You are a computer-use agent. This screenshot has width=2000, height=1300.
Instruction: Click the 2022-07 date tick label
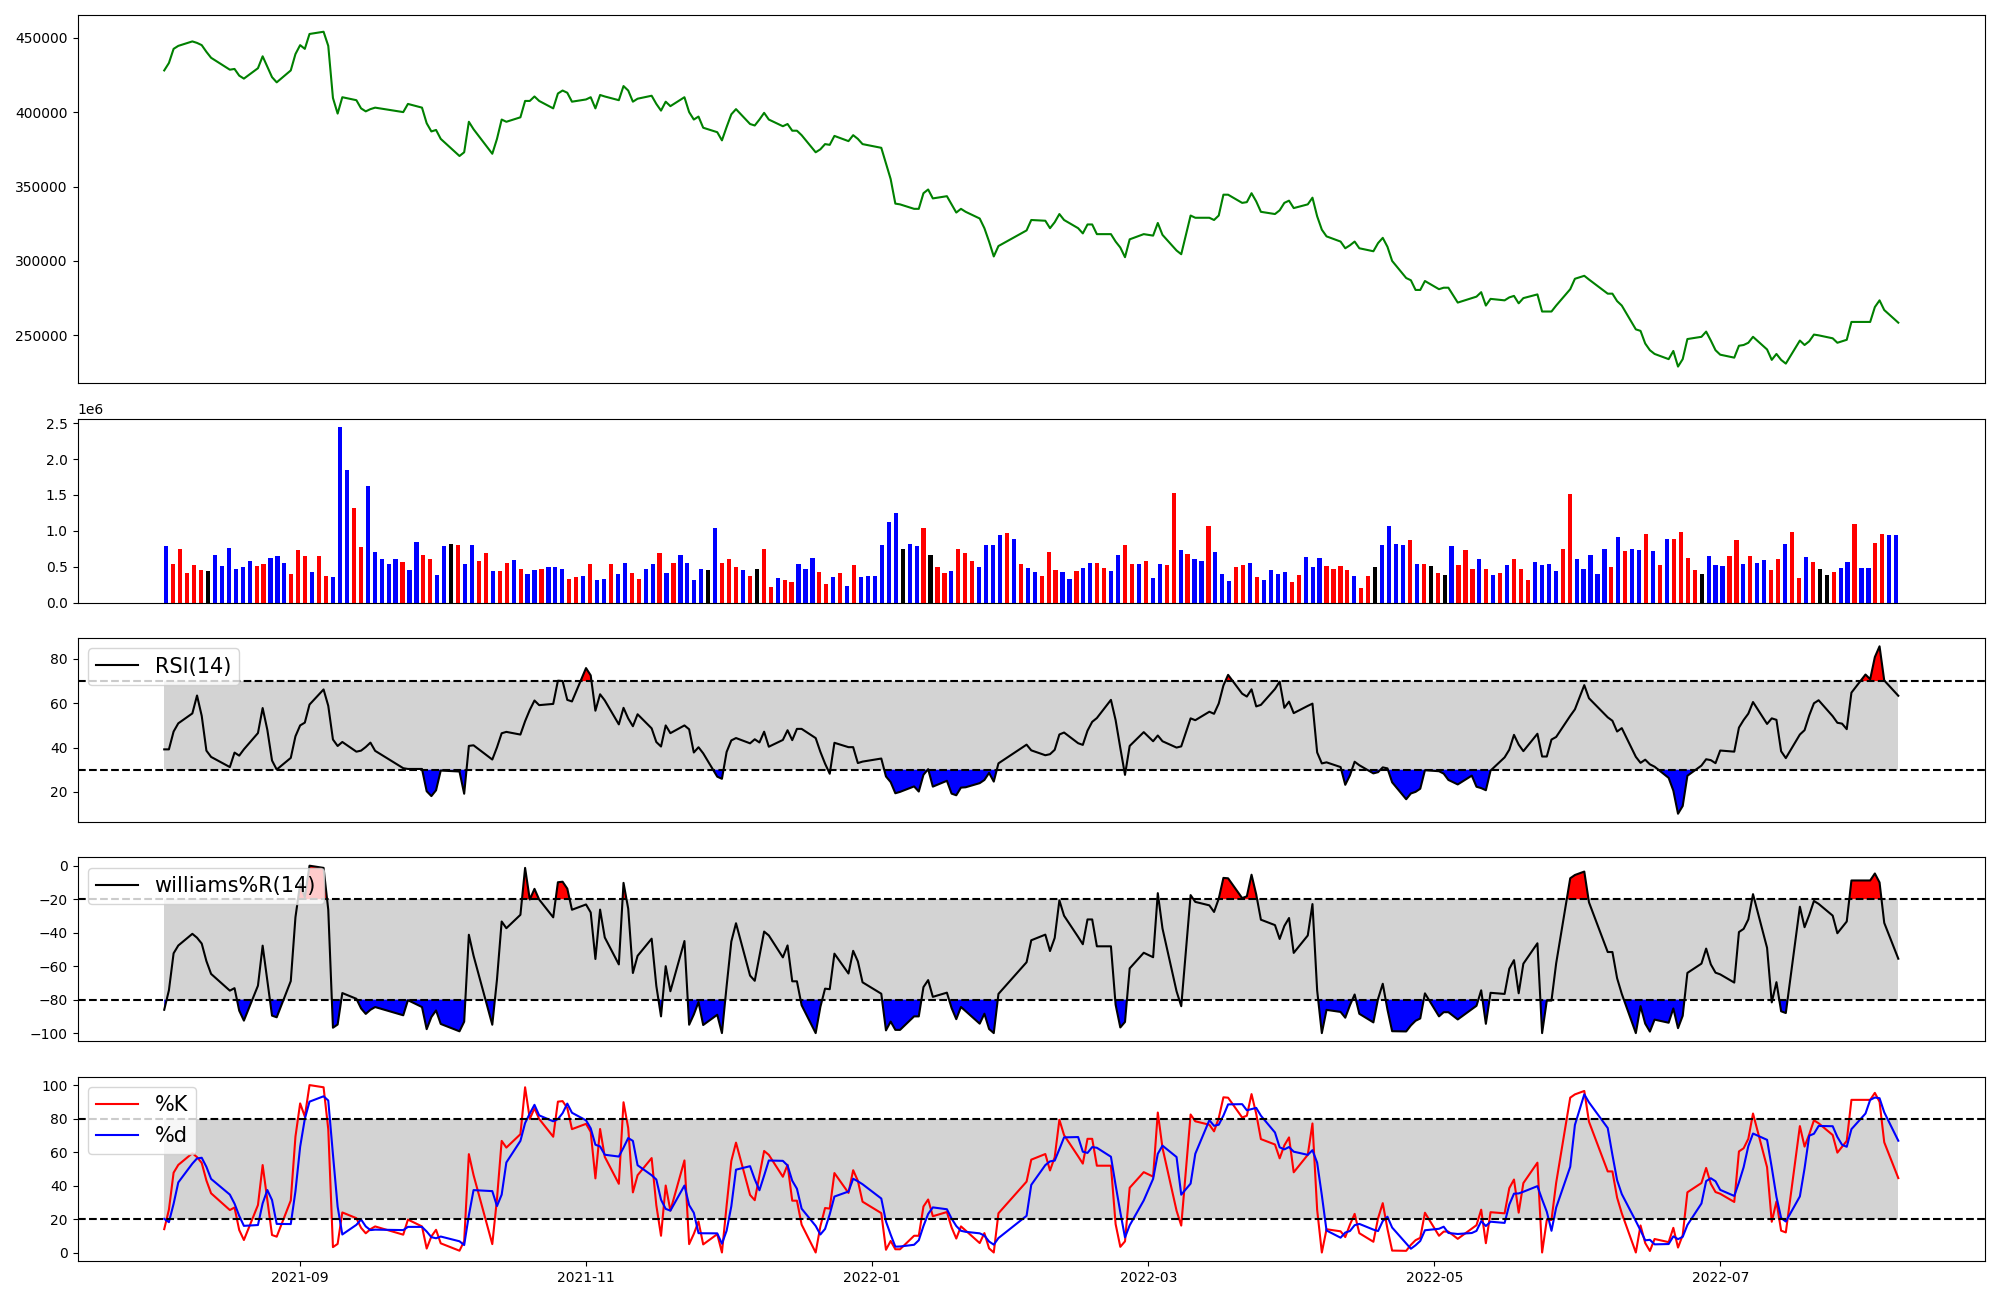tap(1720, 1277)
